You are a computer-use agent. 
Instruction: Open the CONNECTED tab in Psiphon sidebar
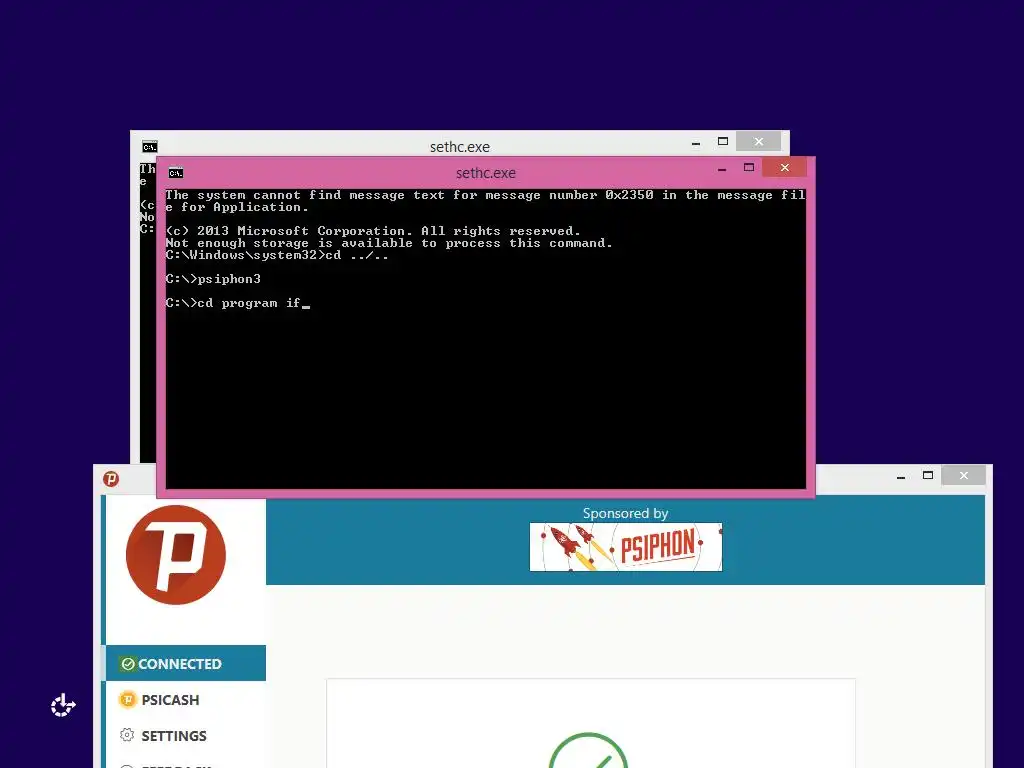click(186, 664)
